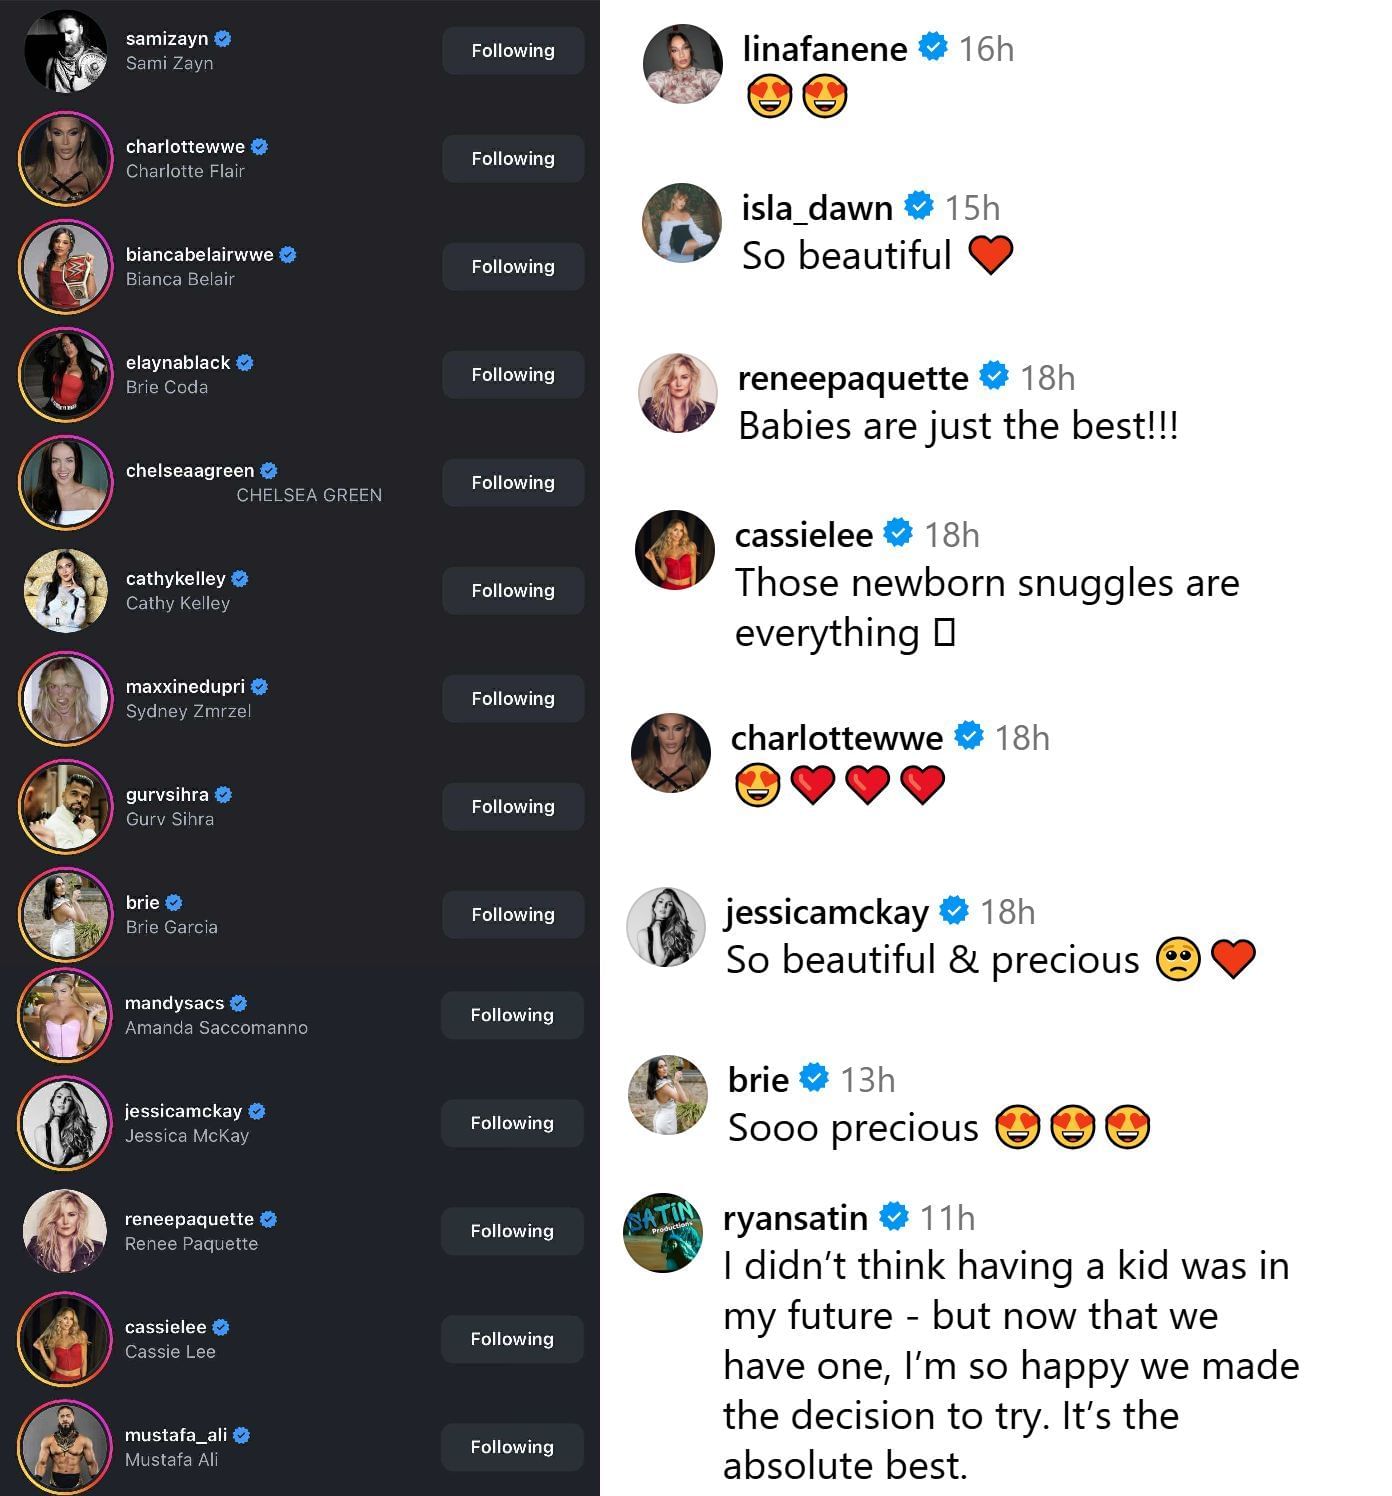This screenshot has height=1496, width=1392.
Task: Click Following button next to chelseaagreen
Action: pyautogui.click(x=513, y=483)
